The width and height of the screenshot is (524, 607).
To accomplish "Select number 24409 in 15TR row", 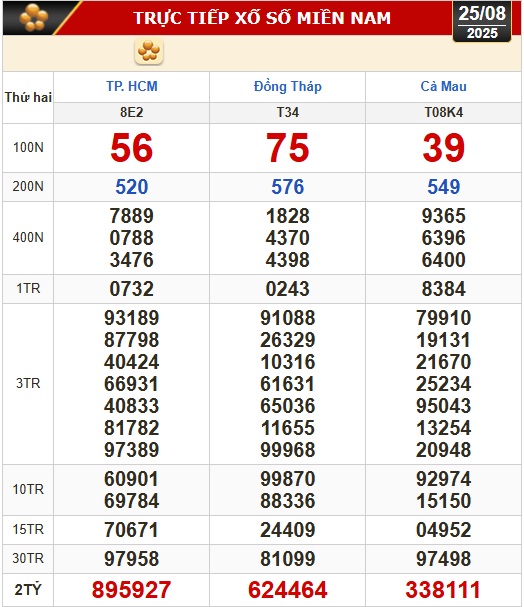I will coord(288,530).
